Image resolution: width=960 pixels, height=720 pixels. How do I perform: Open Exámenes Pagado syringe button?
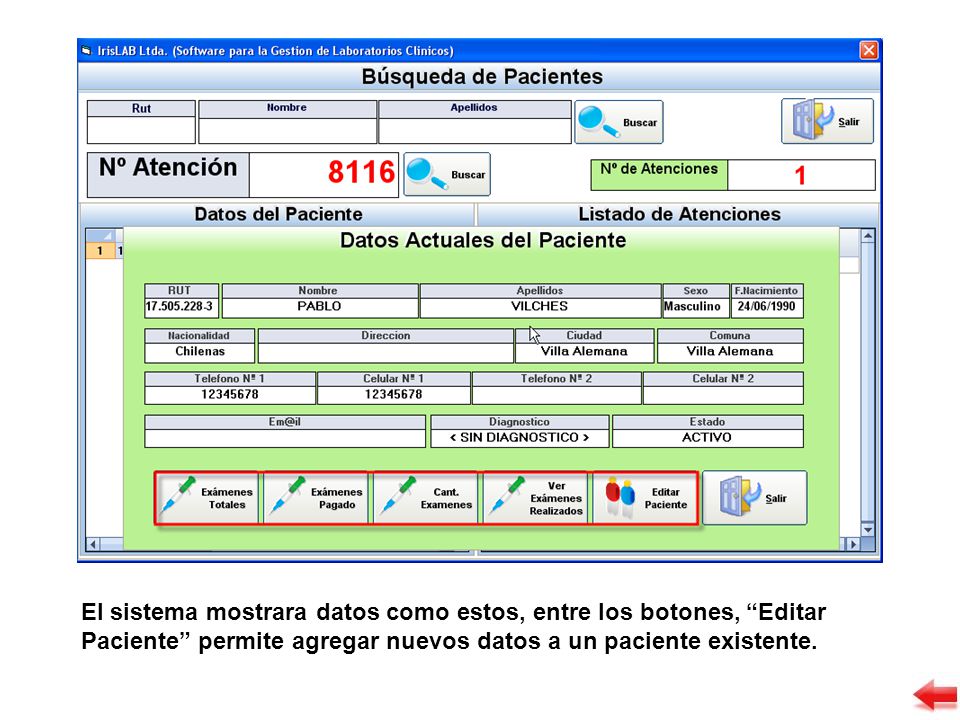click(x=316, y=498)
